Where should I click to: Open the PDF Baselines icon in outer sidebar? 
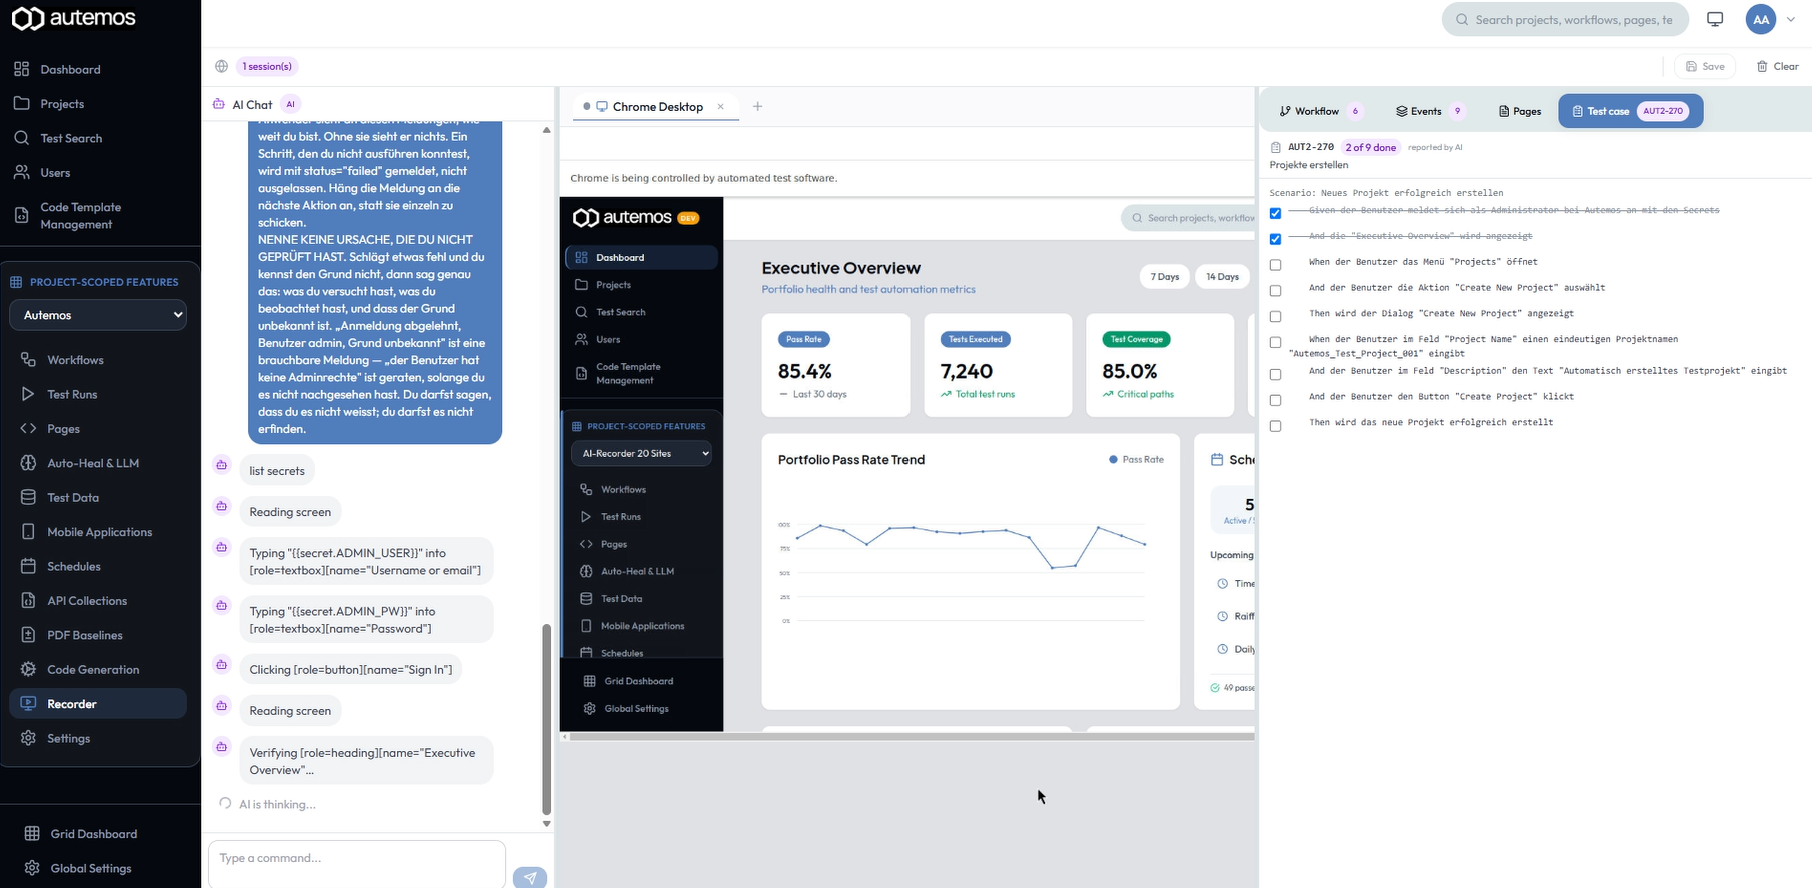tap(28, 635)
